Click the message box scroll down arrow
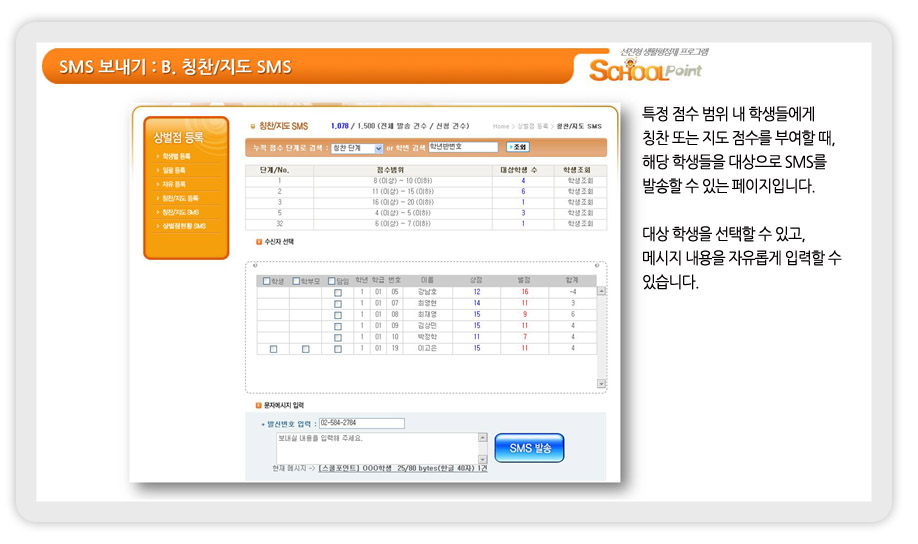Image resolution: width=918 pixels, height=544 pixels. 483,458
